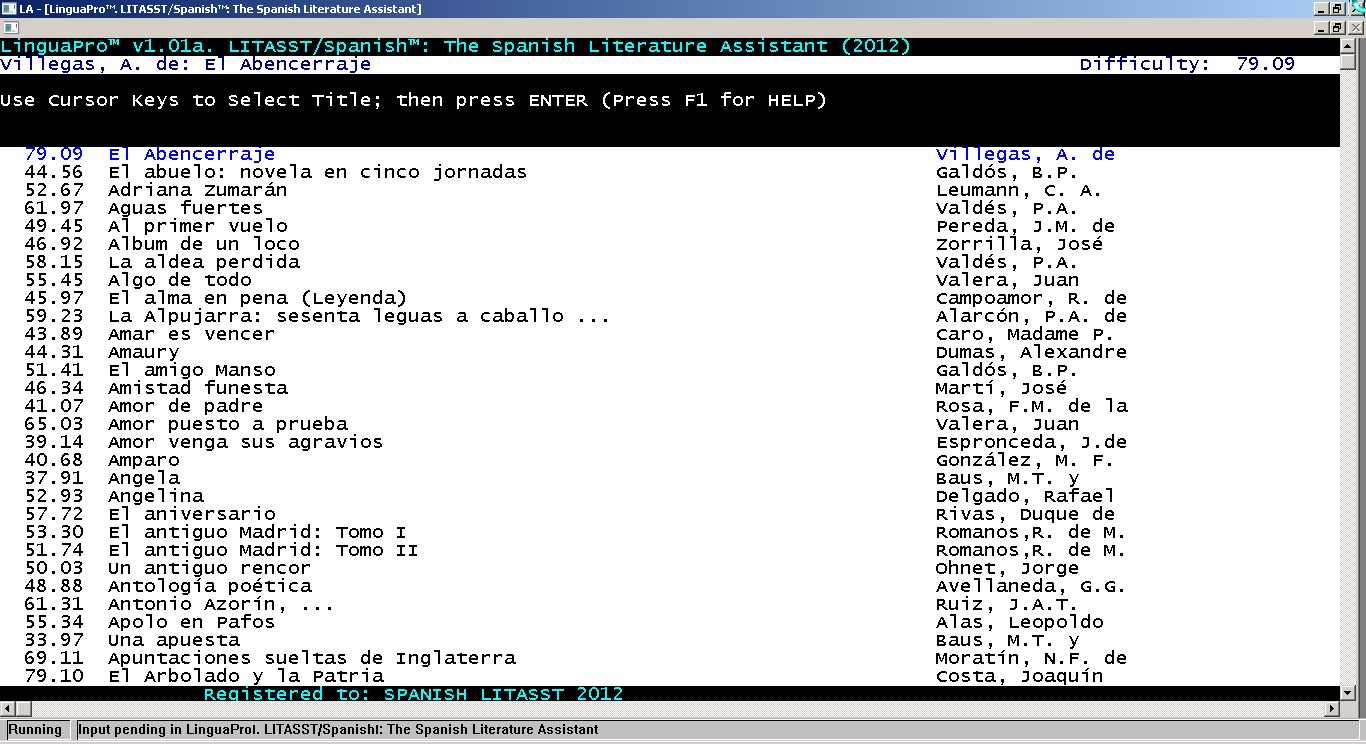Image resolution: width=1366 pixels, height=744 pixels.
Task: Select the title Adriana Zumarán
Action: coord(197,190)
